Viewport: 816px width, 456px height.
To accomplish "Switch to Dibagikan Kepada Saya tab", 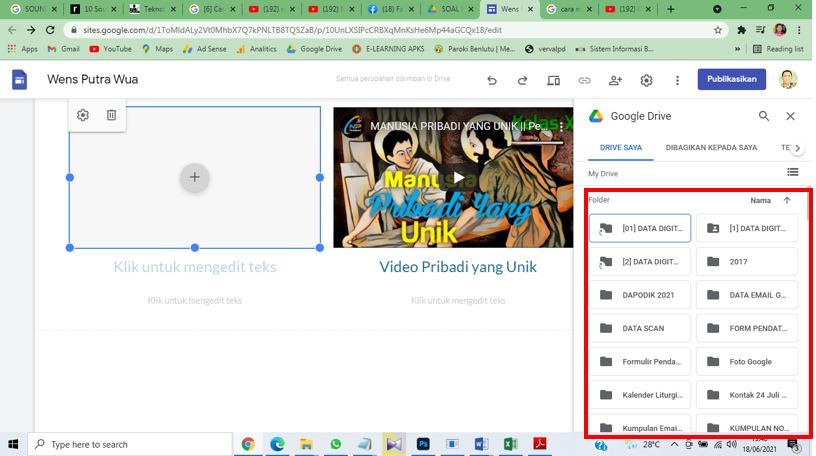I will pos(711,148).
